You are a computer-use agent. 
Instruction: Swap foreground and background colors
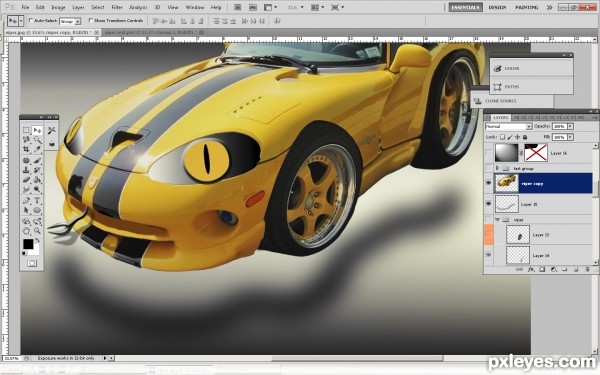pos(38,240)
